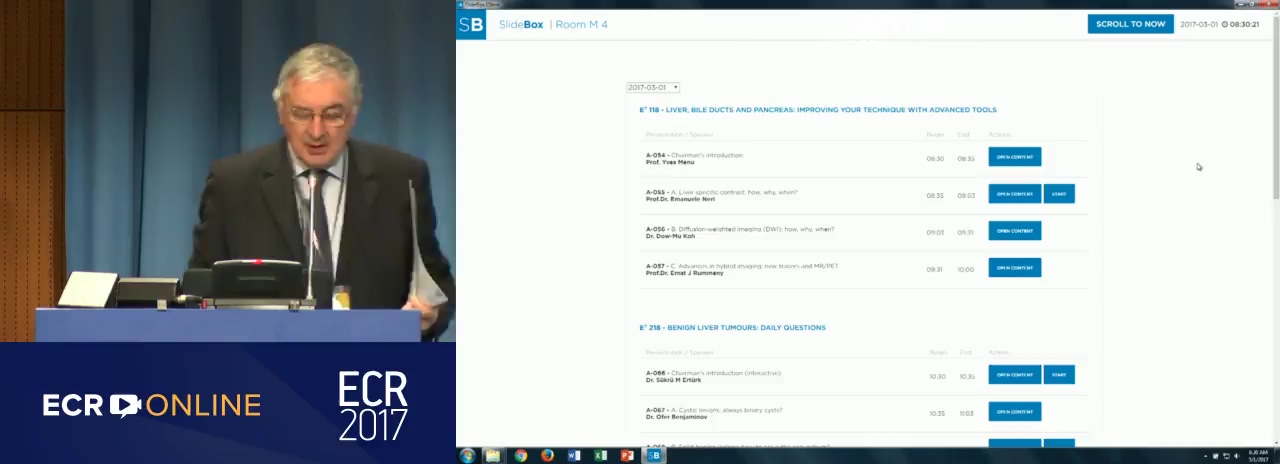The width and height of the screenshot is (1280, 464).
Task: Select speaker name Prof. Yves Menu
Action: pos(670,162)
